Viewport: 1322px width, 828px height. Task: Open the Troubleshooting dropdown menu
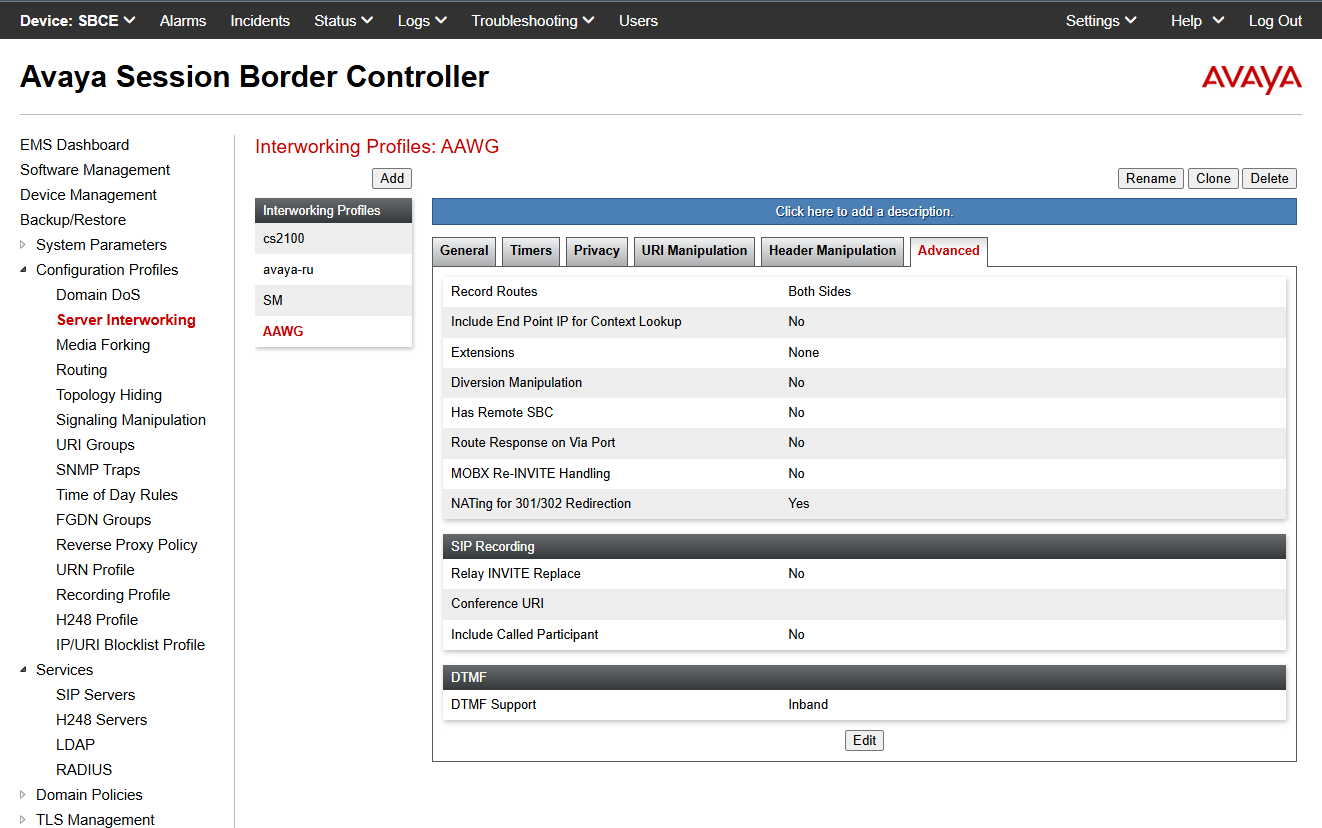click(532, 20)
